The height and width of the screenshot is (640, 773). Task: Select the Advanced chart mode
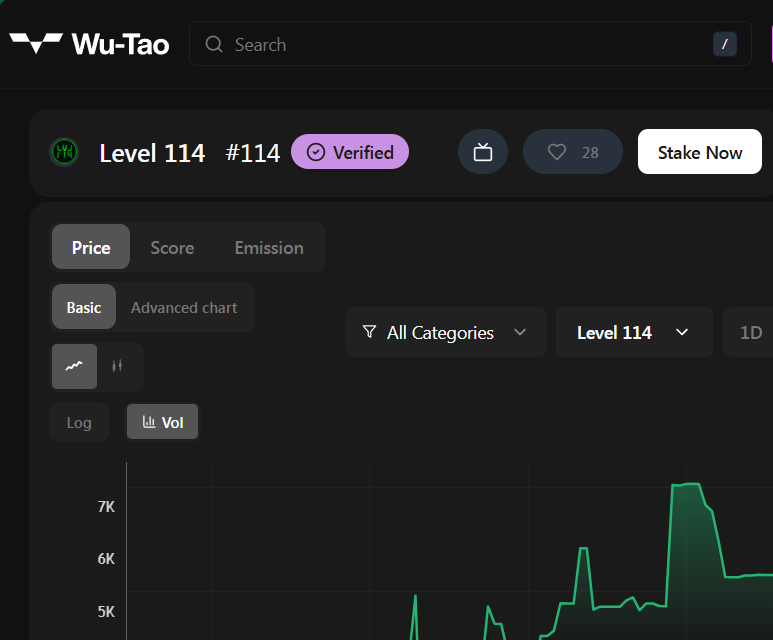184,307
